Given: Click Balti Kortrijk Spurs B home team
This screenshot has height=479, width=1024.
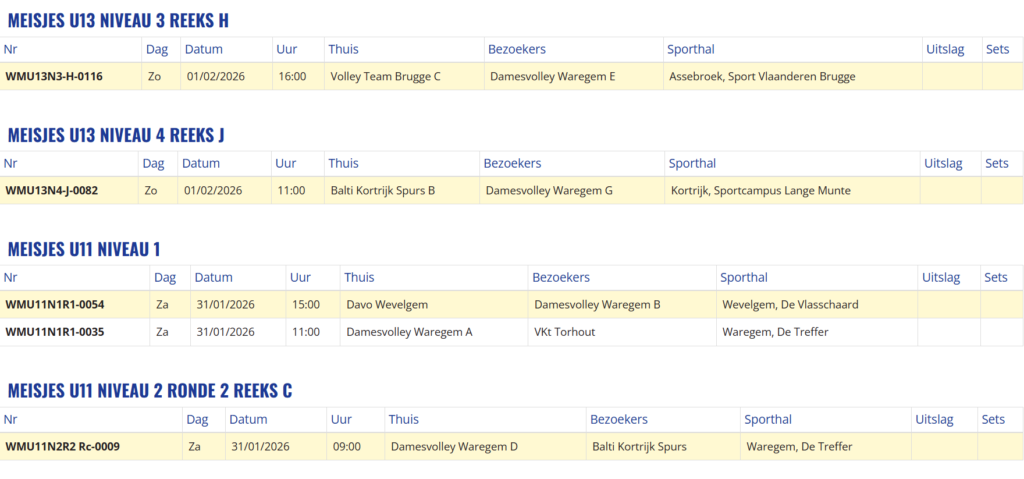Looking at the screenshot, I should pos(382,190).
